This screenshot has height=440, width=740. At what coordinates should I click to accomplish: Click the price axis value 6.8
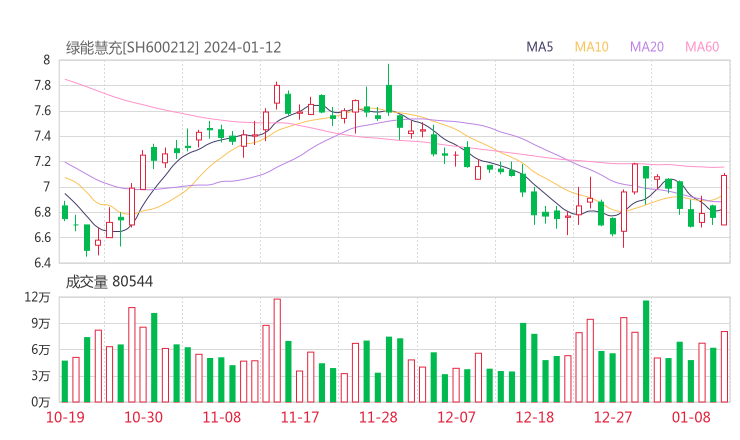42,212
